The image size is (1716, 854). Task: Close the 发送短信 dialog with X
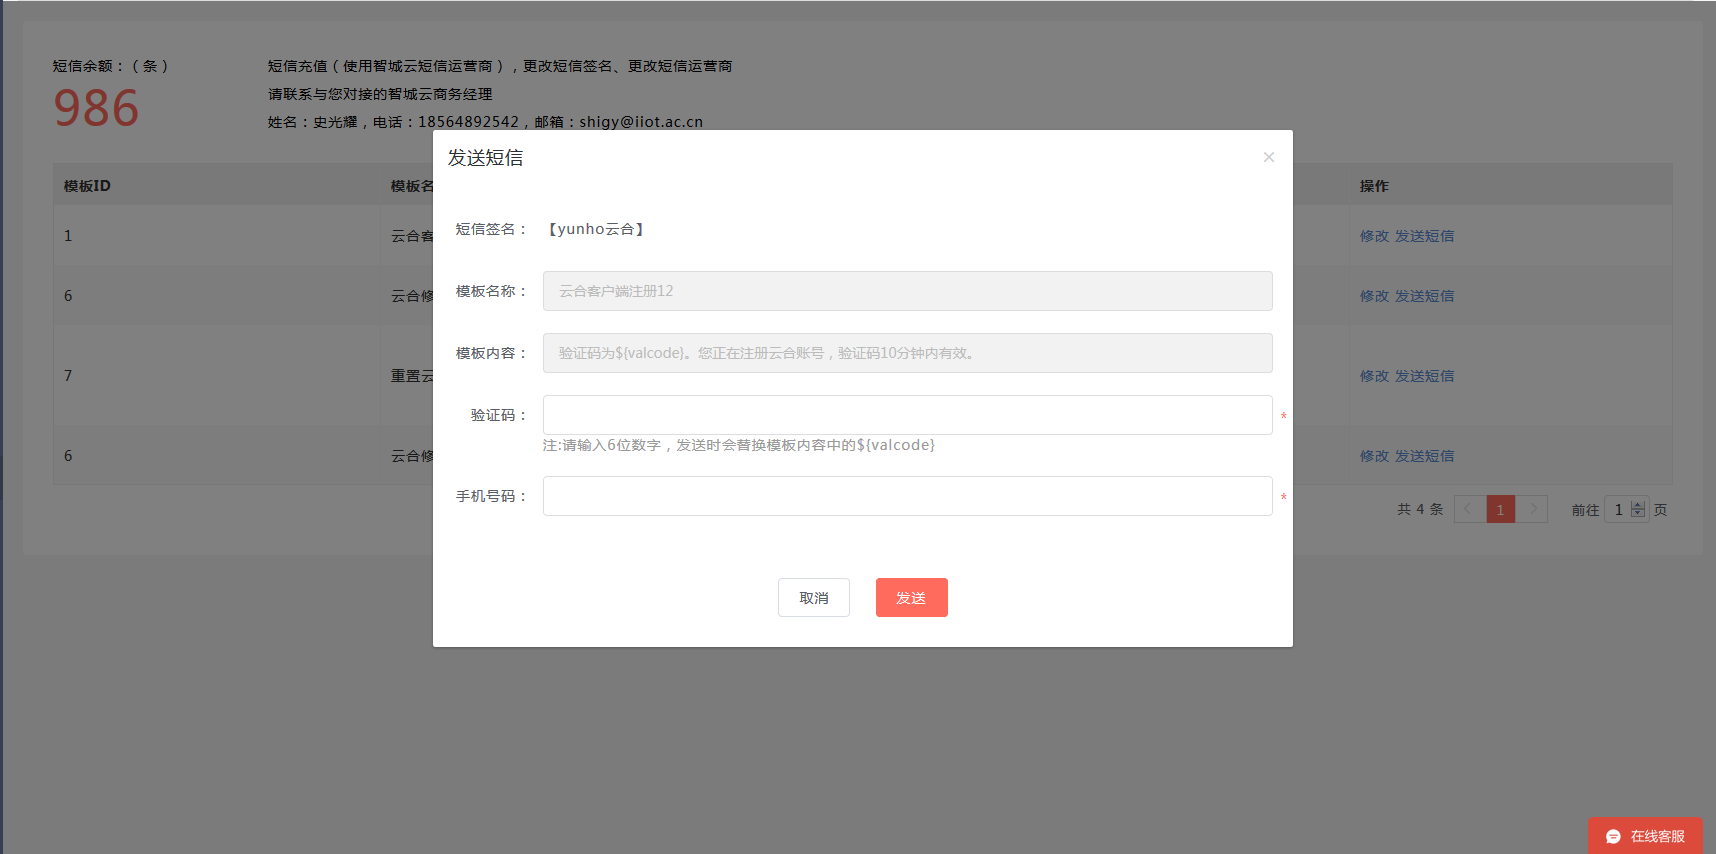tap(1268, 157)
